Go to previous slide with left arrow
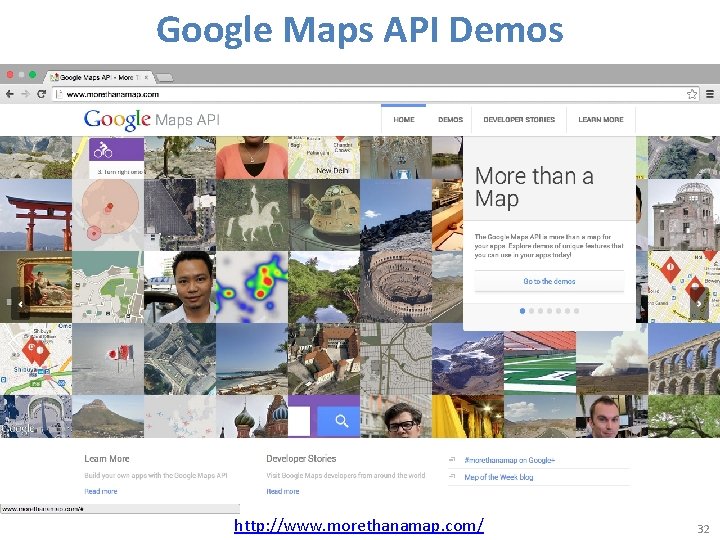The height and width of the screenshot is (540, 720). [20, 304]
